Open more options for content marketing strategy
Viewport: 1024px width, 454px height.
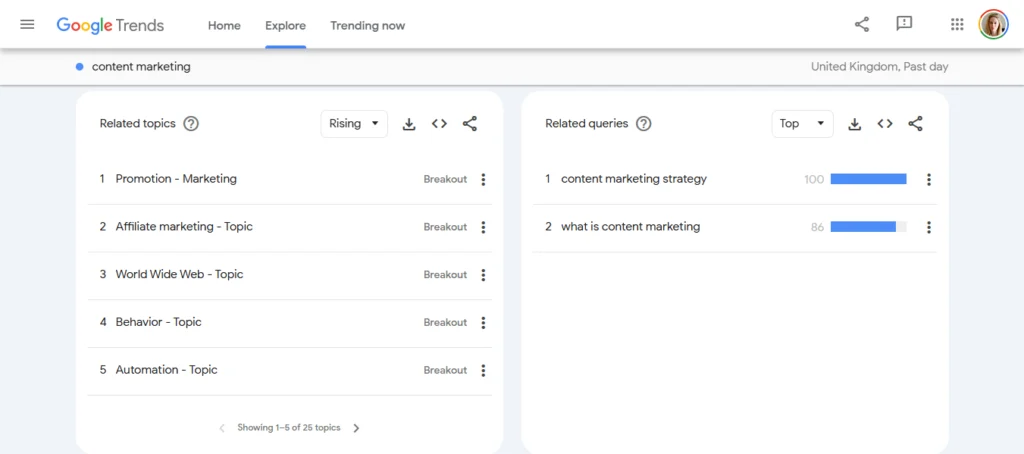point(929,179)
